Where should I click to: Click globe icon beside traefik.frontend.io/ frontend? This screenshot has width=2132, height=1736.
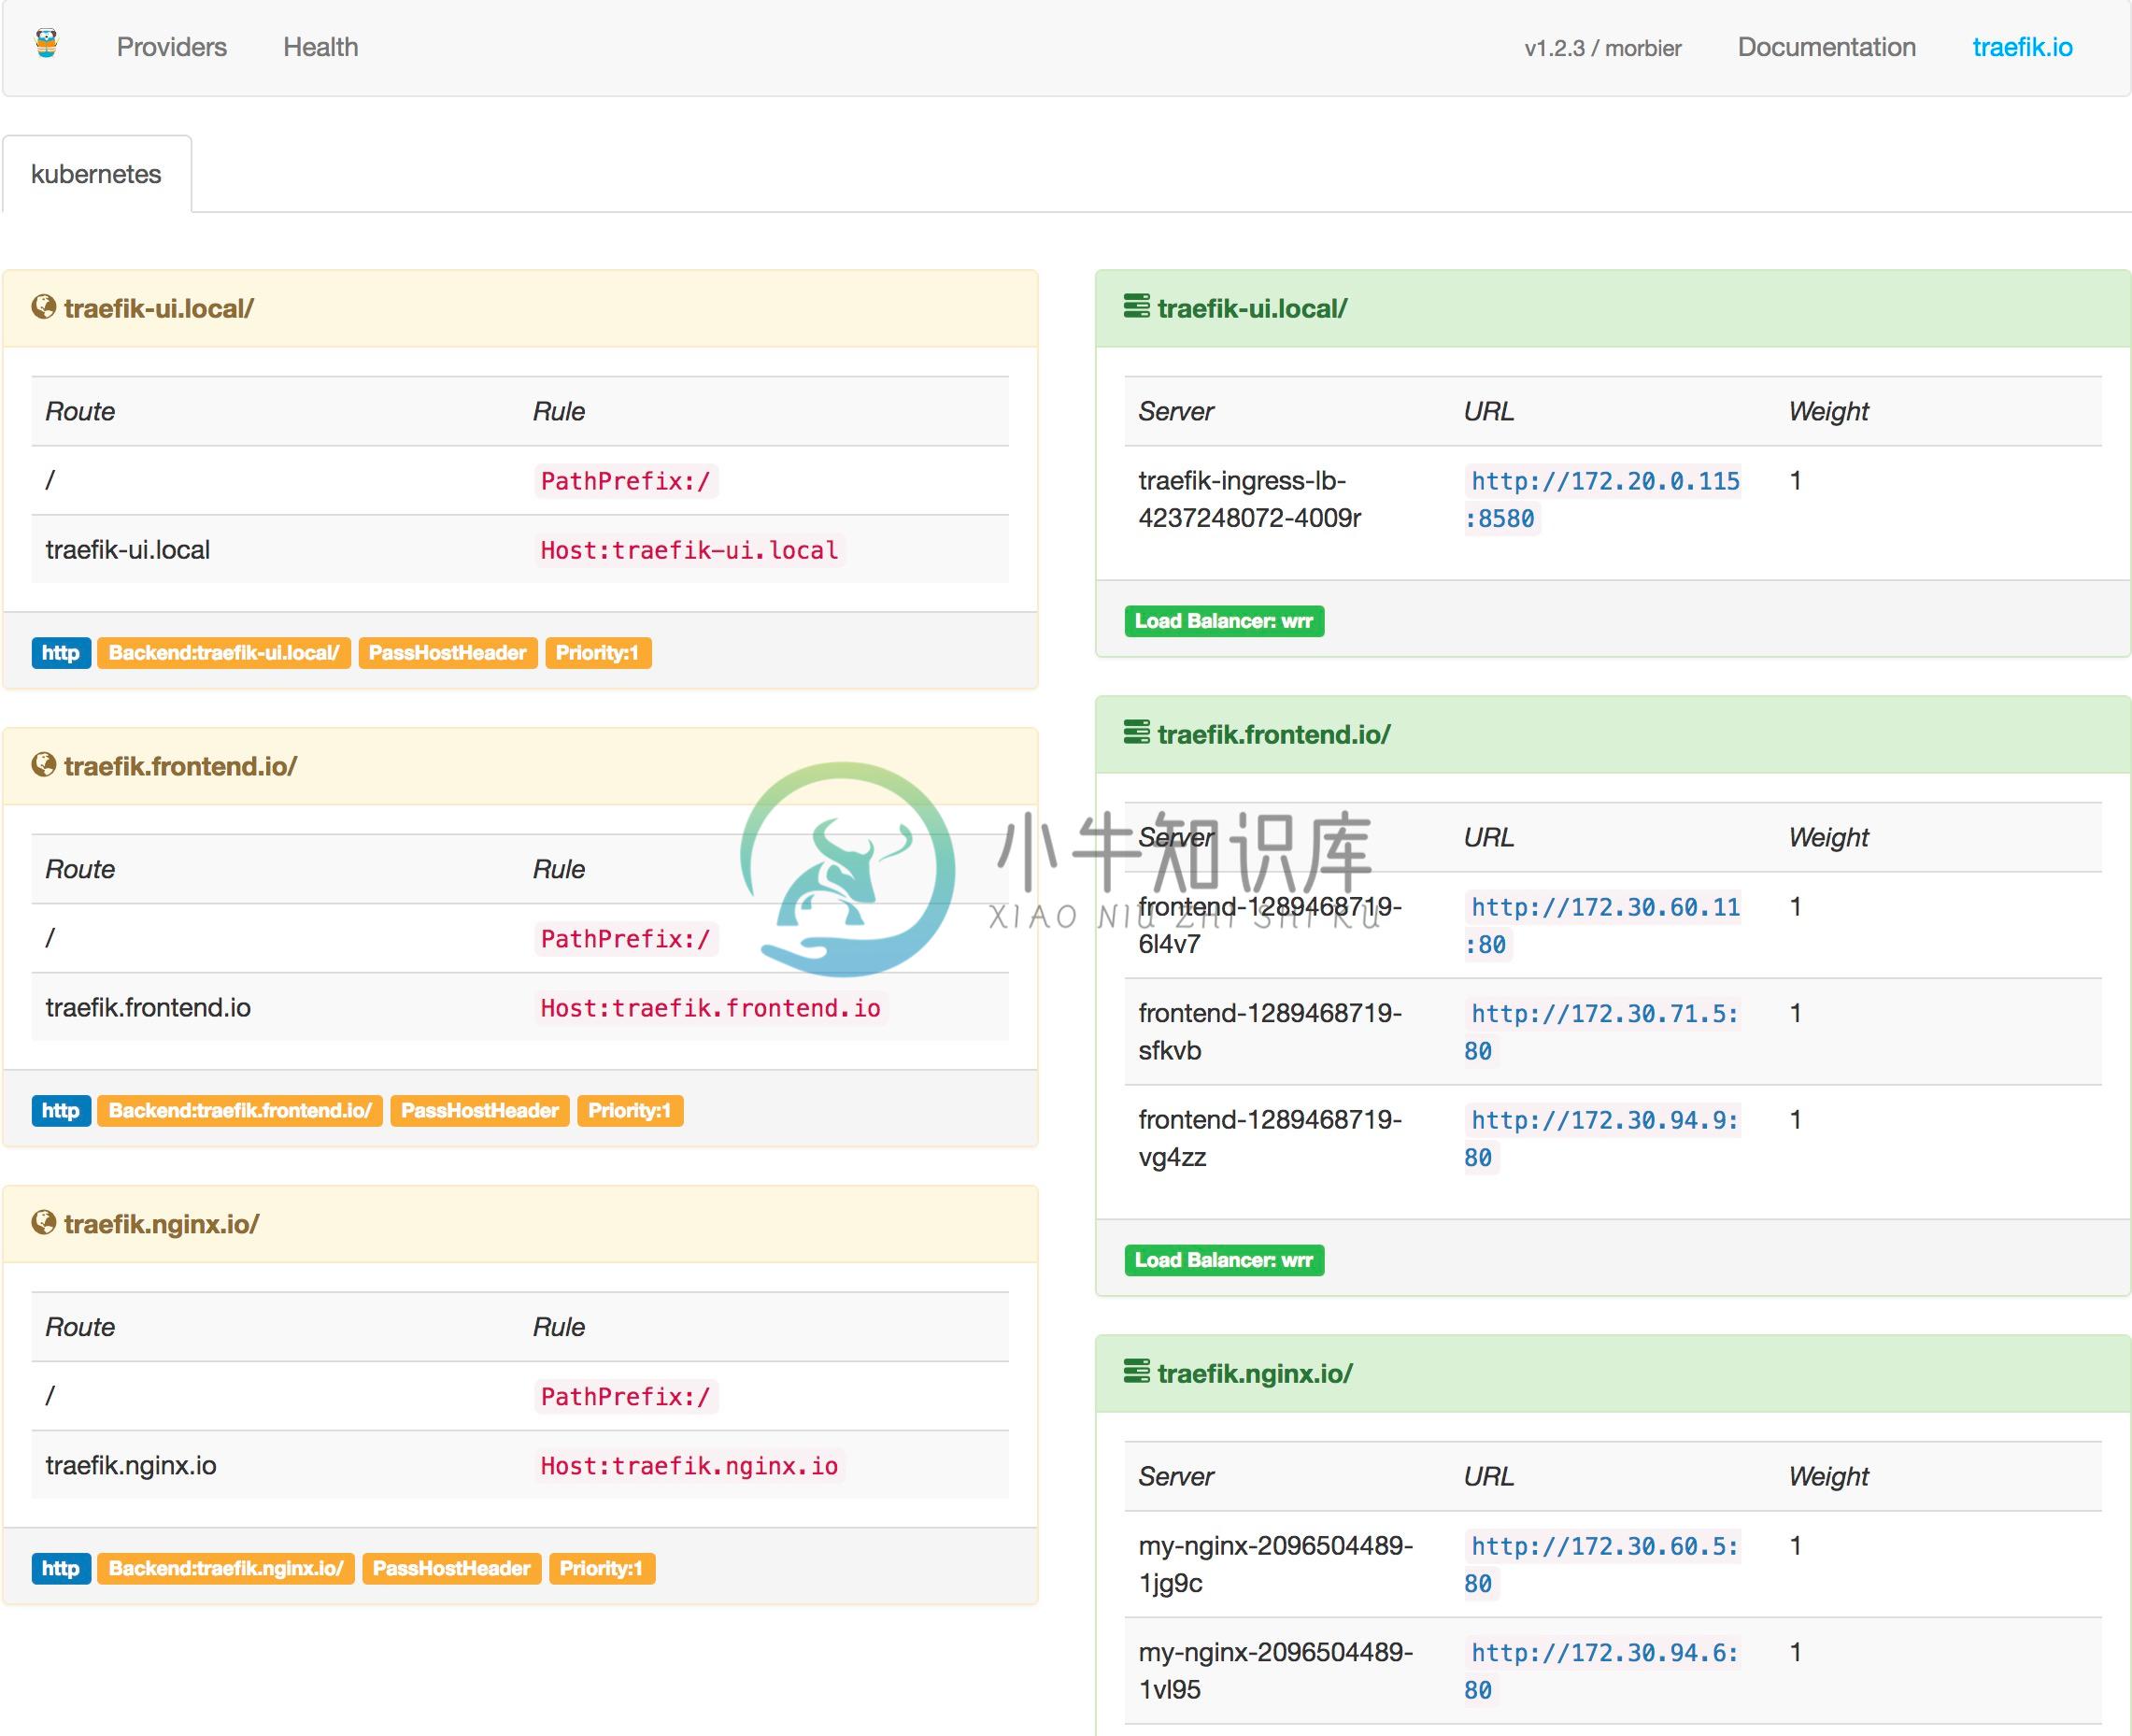coord(43,765)
